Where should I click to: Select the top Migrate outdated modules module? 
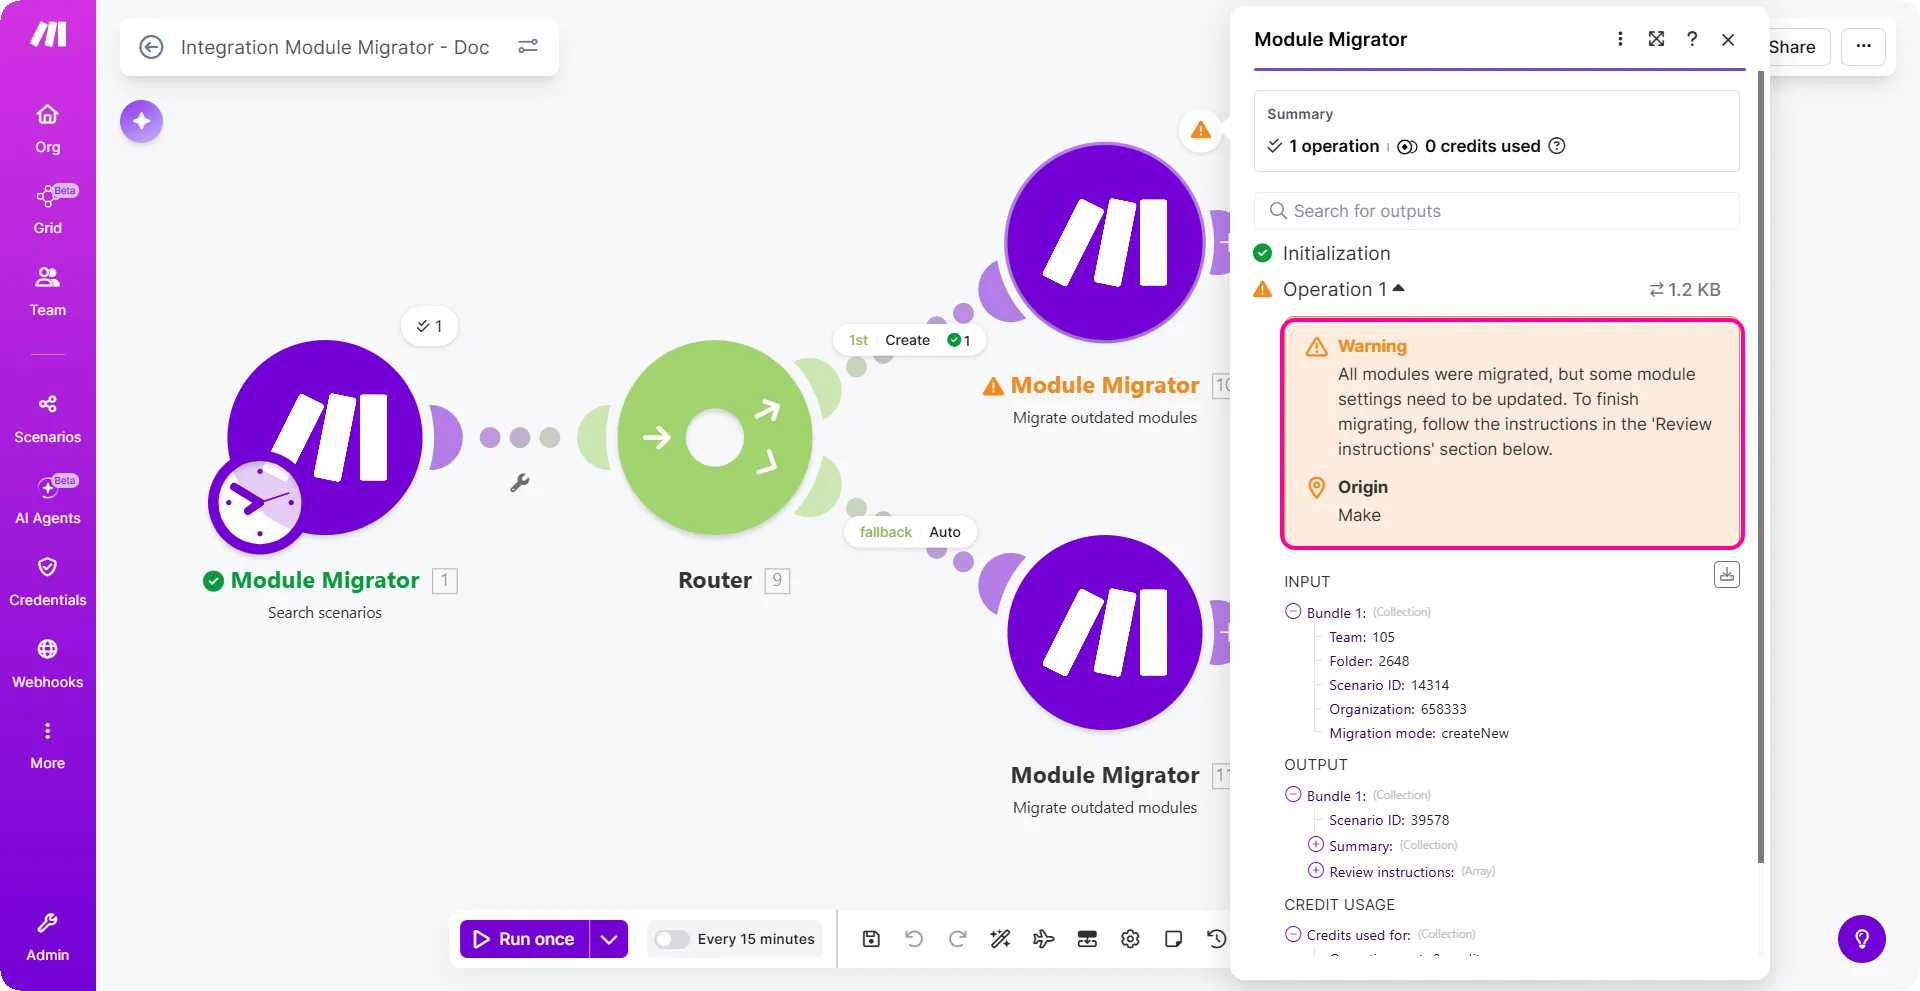click(1105, 243)
